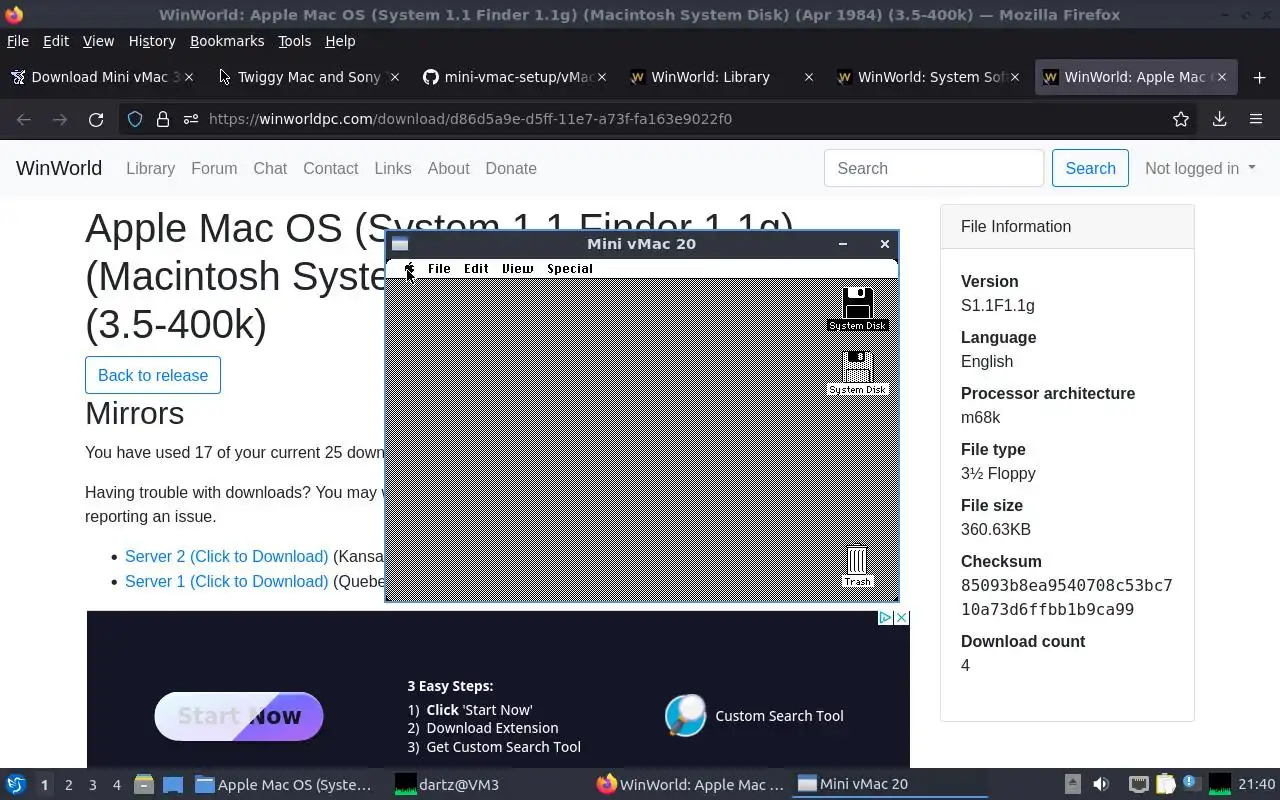Open the View menu in Mini vMac
Image resolution: width=1280 pixels, height=800 pixels.
click(x=517, y=268)
